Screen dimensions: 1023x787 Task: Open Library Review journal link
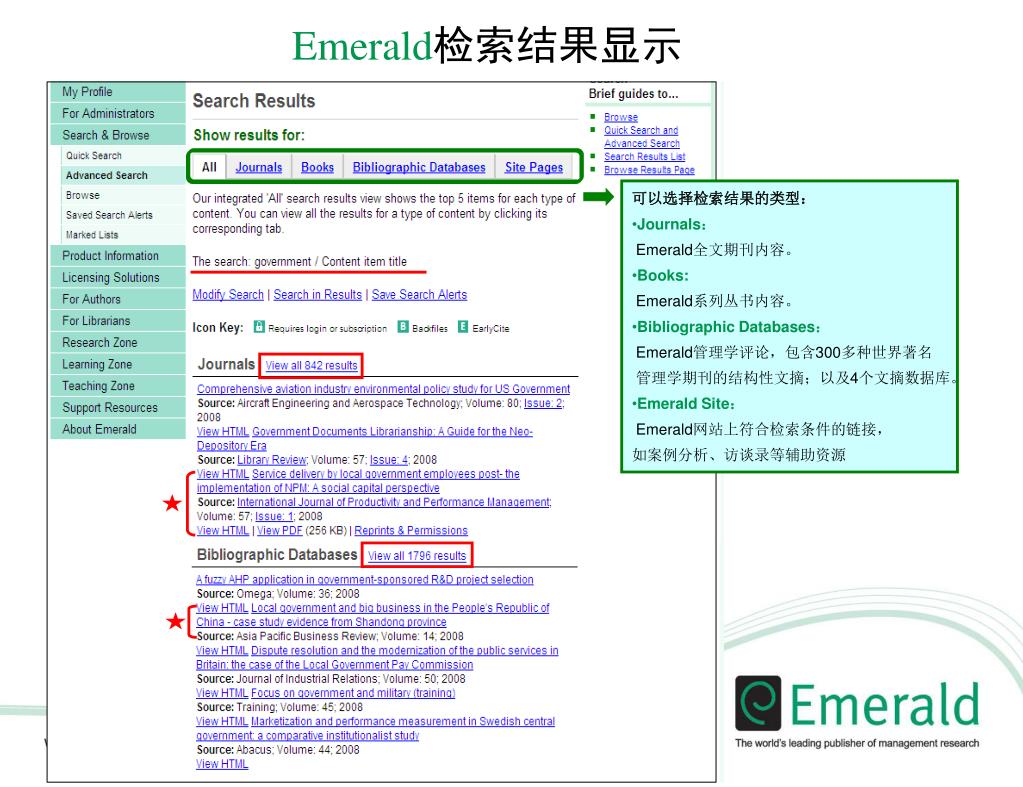click(x=271, y=459)
